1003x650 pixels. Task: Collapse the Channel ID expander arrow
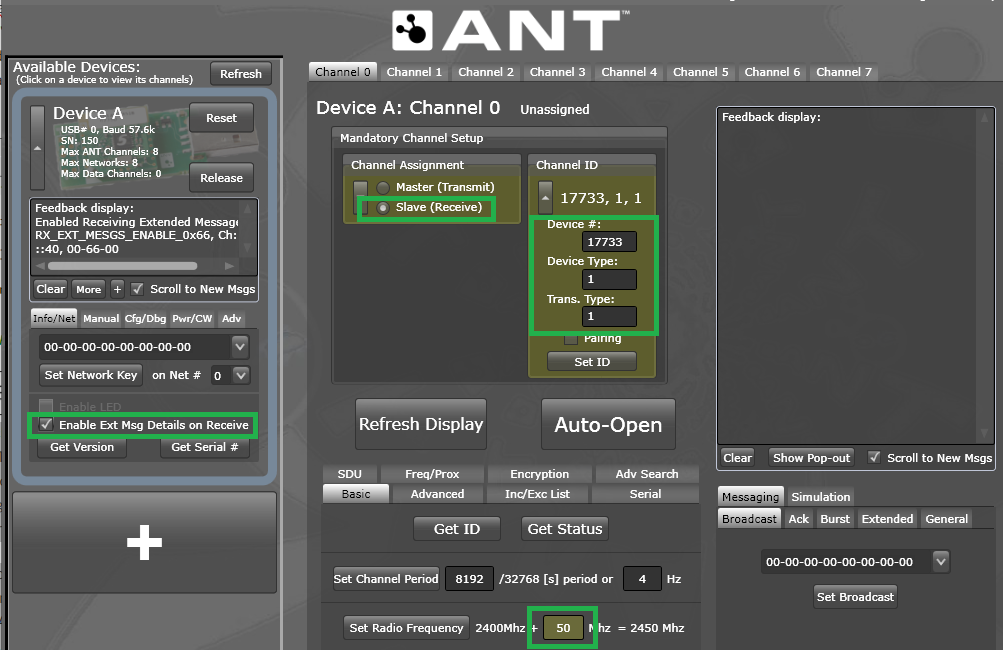click(x=545, y=197)
